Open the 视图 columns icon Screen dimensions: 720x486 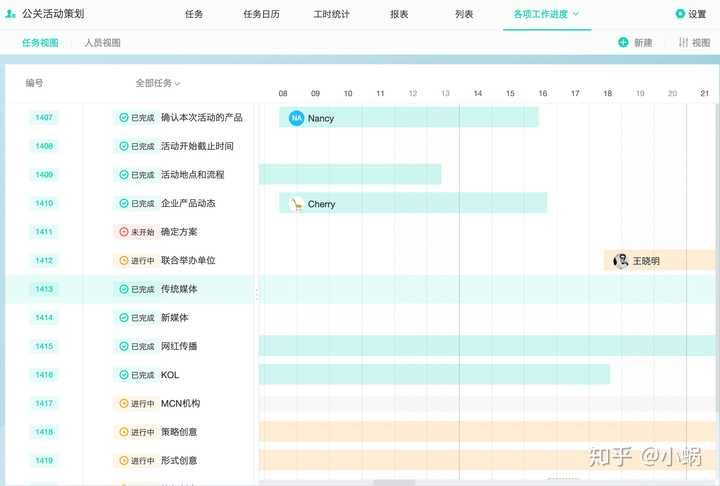point(683,42)
